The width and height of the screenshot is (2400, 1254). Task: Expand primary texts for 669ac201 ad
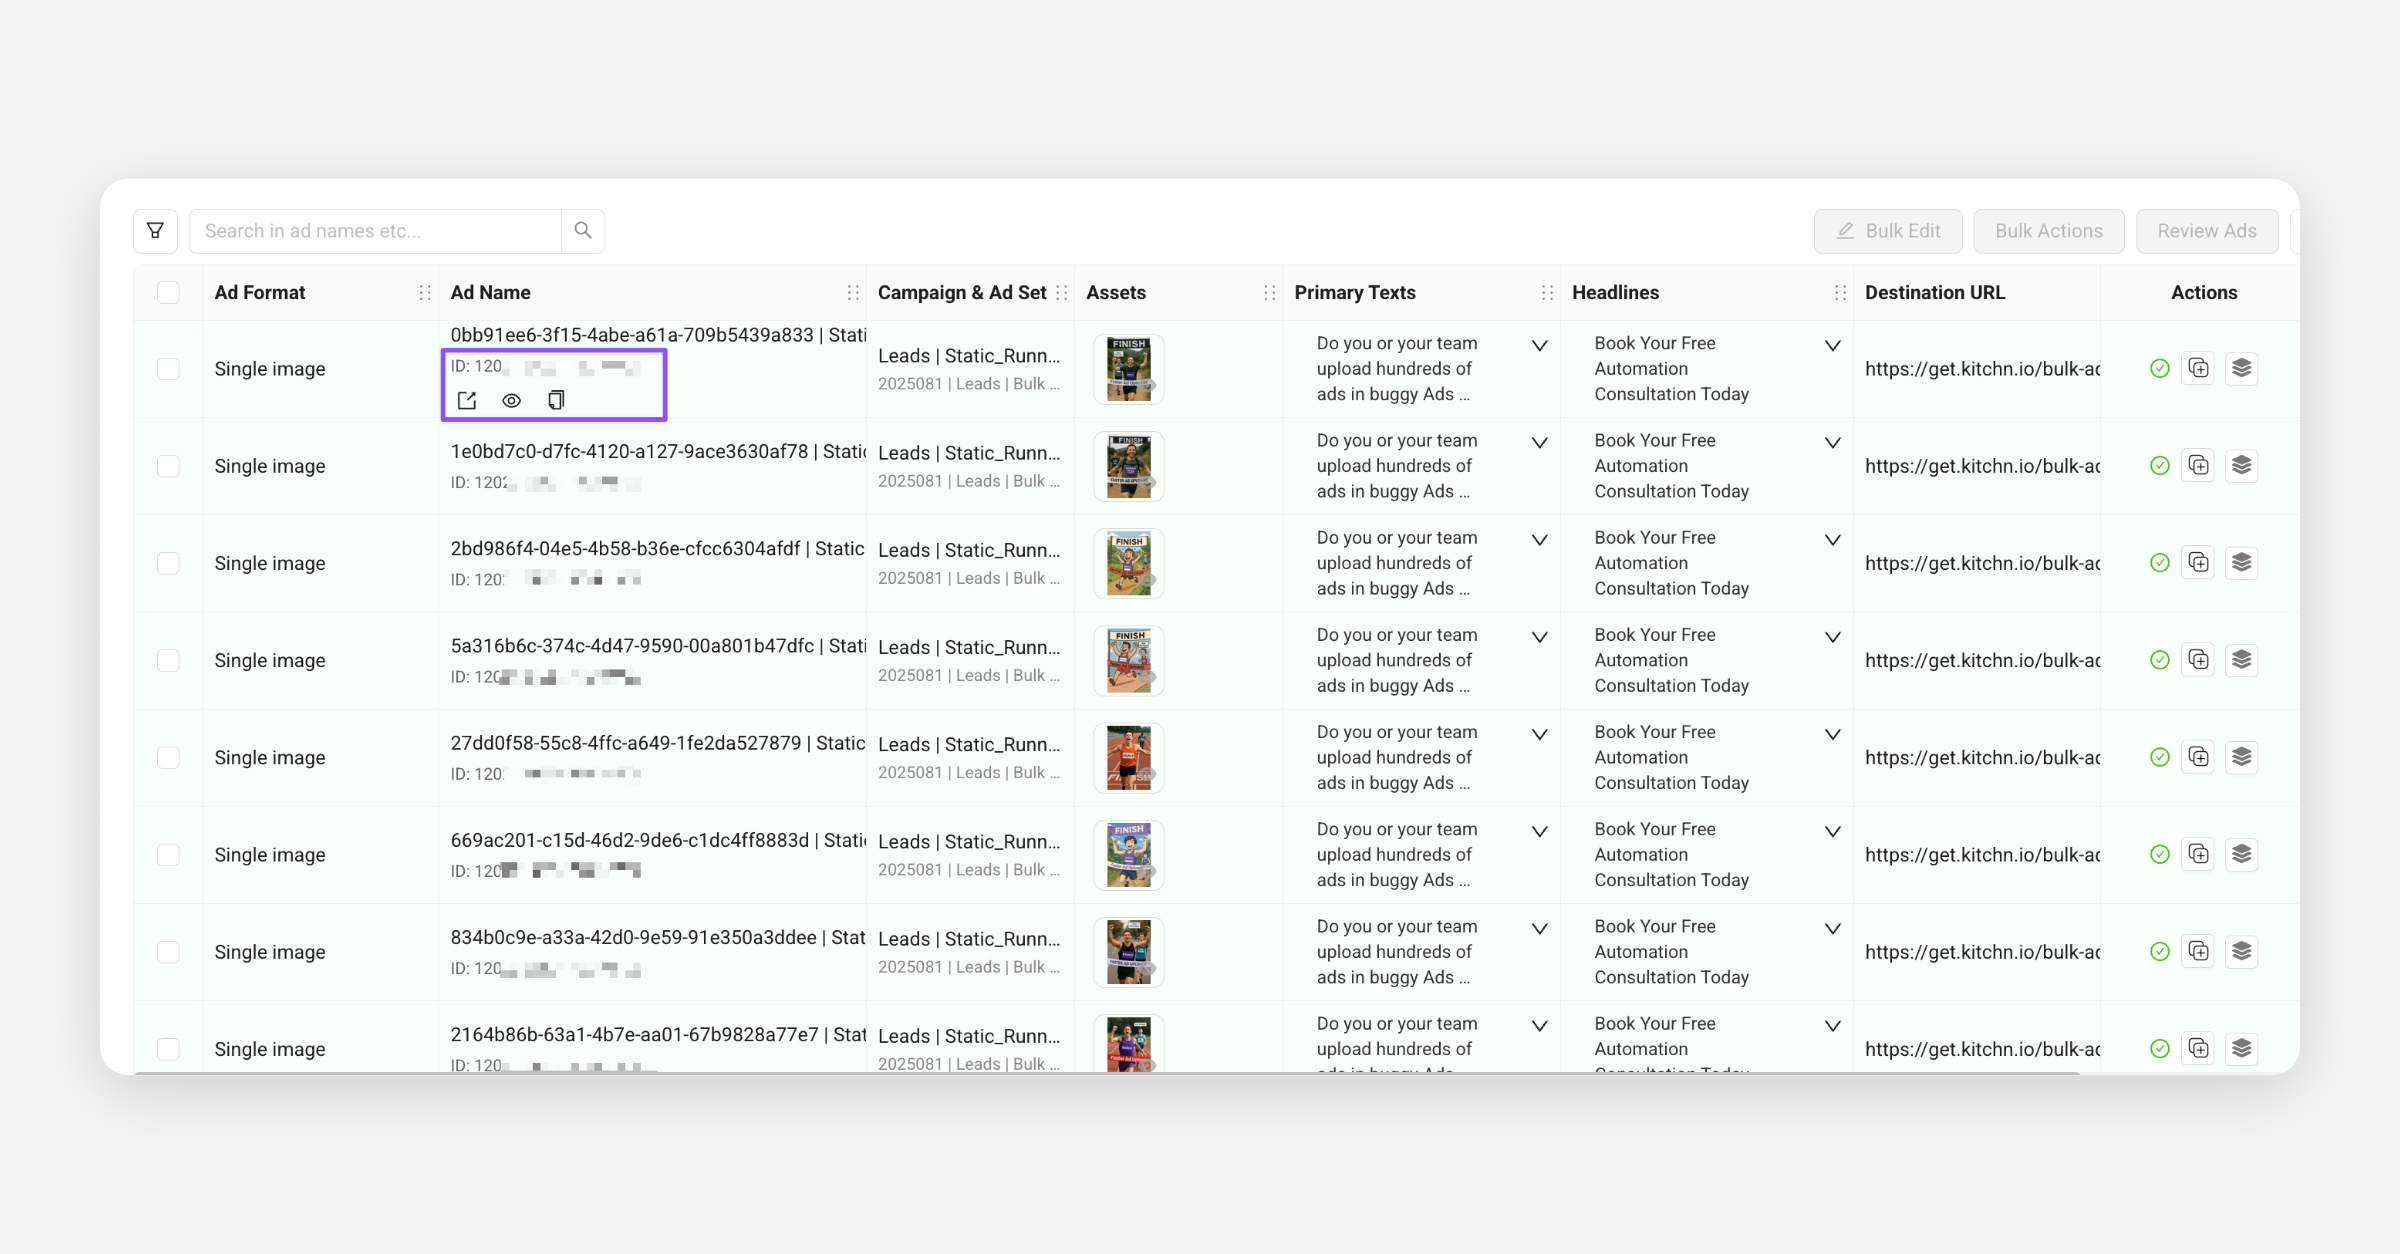pos(1539,832)
